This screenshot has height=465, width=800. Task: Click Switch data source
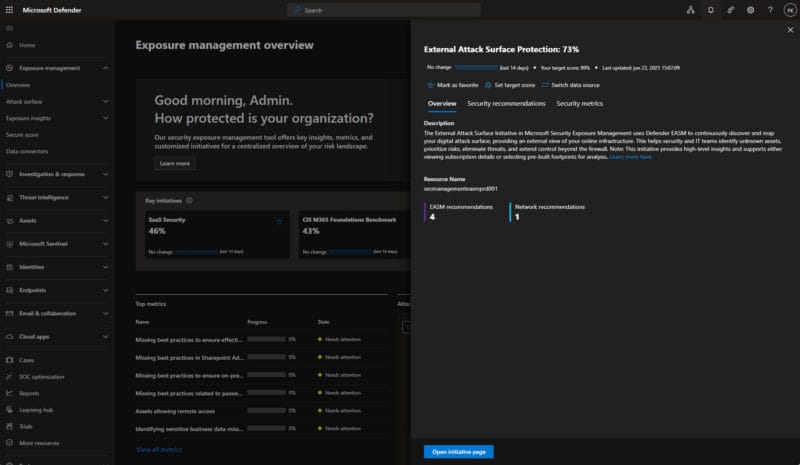pyautogui.click(x=570, y=85)
